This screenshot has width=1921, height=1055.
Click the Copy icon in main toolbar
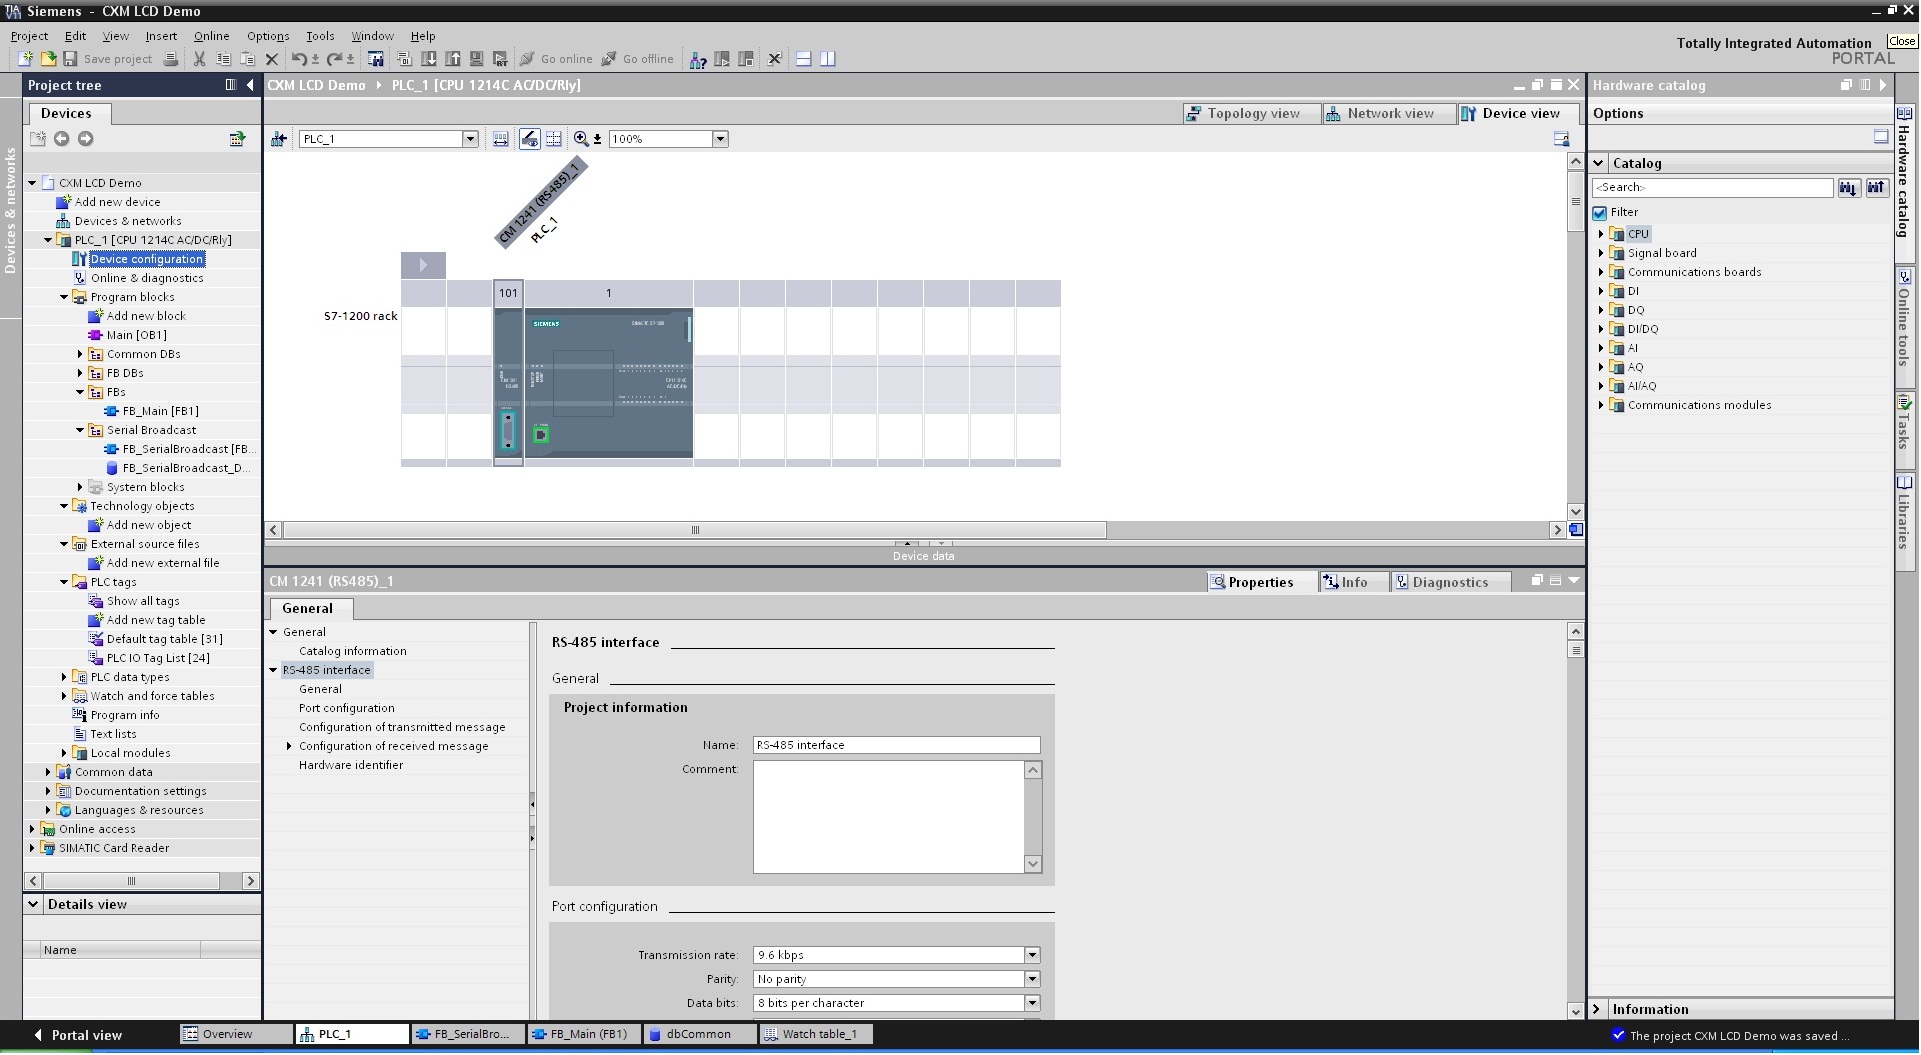[223, 59]
